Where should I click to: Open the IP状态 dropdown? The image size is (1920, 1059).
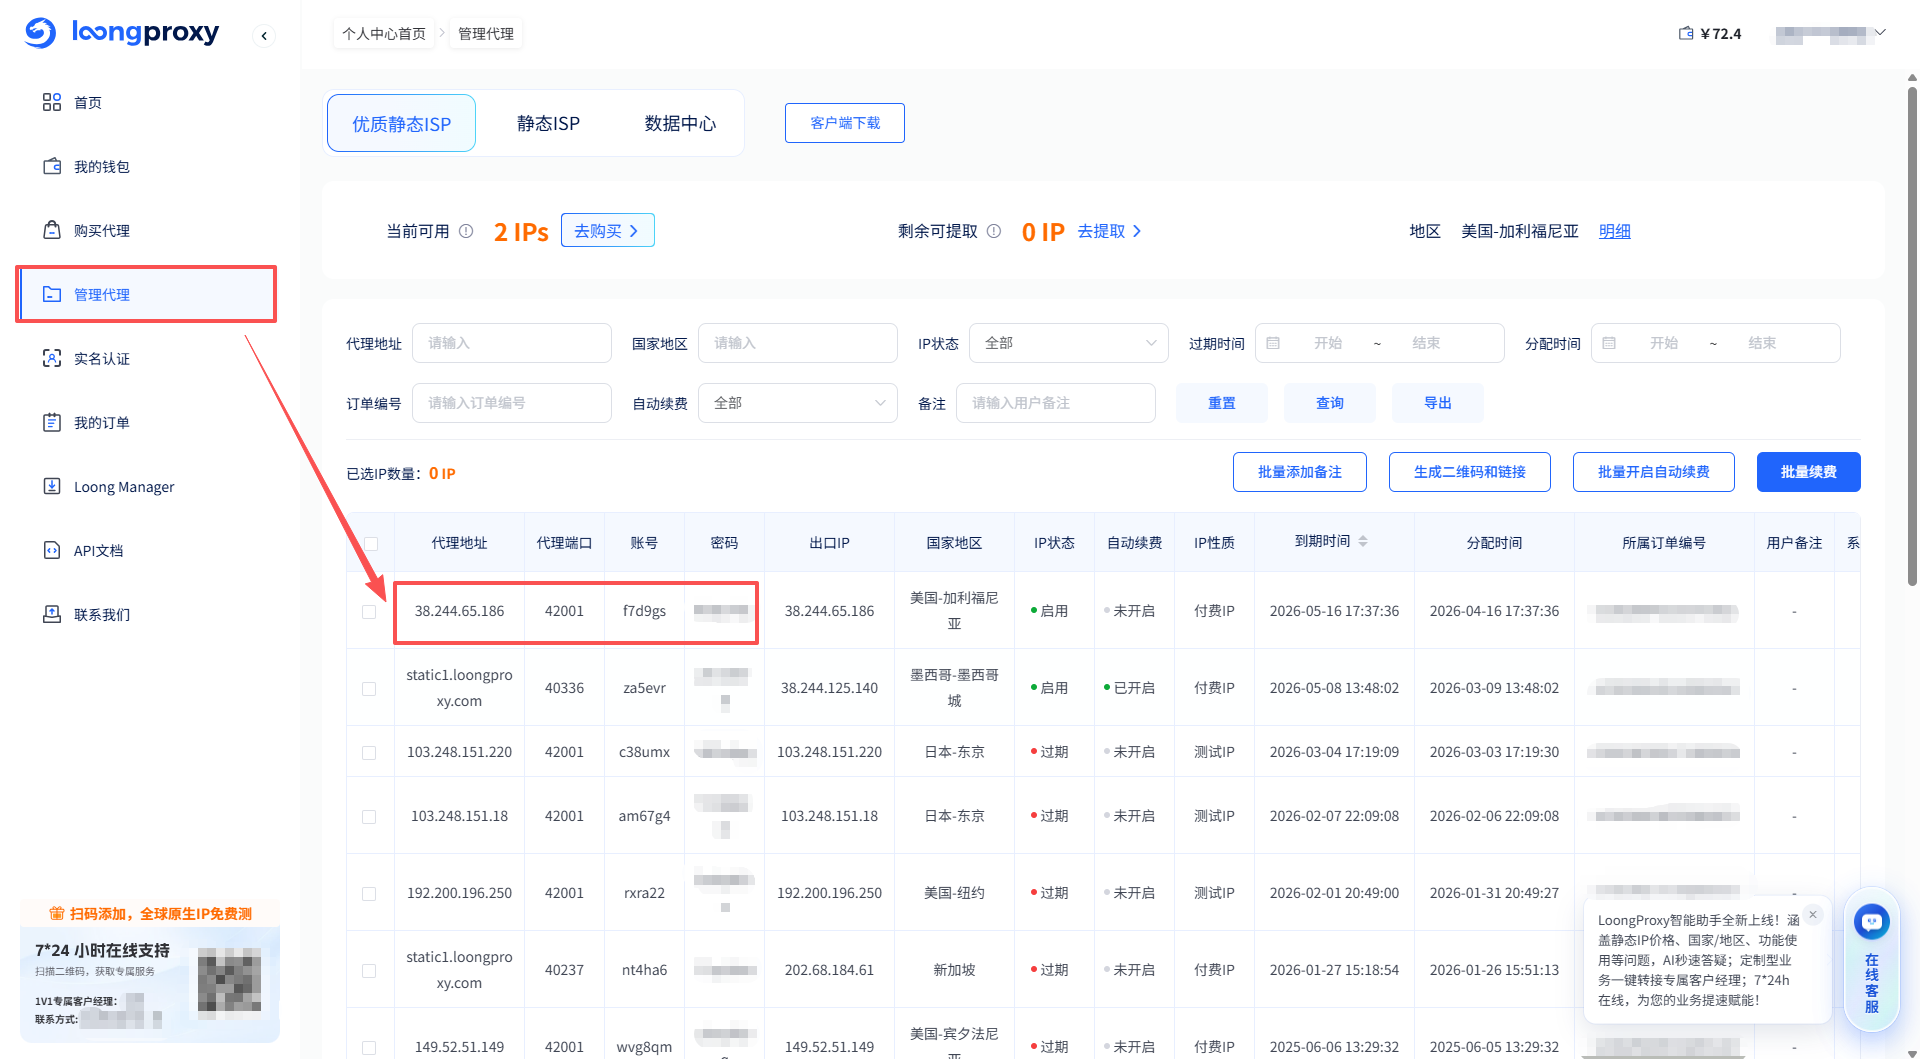point(1068,343)
